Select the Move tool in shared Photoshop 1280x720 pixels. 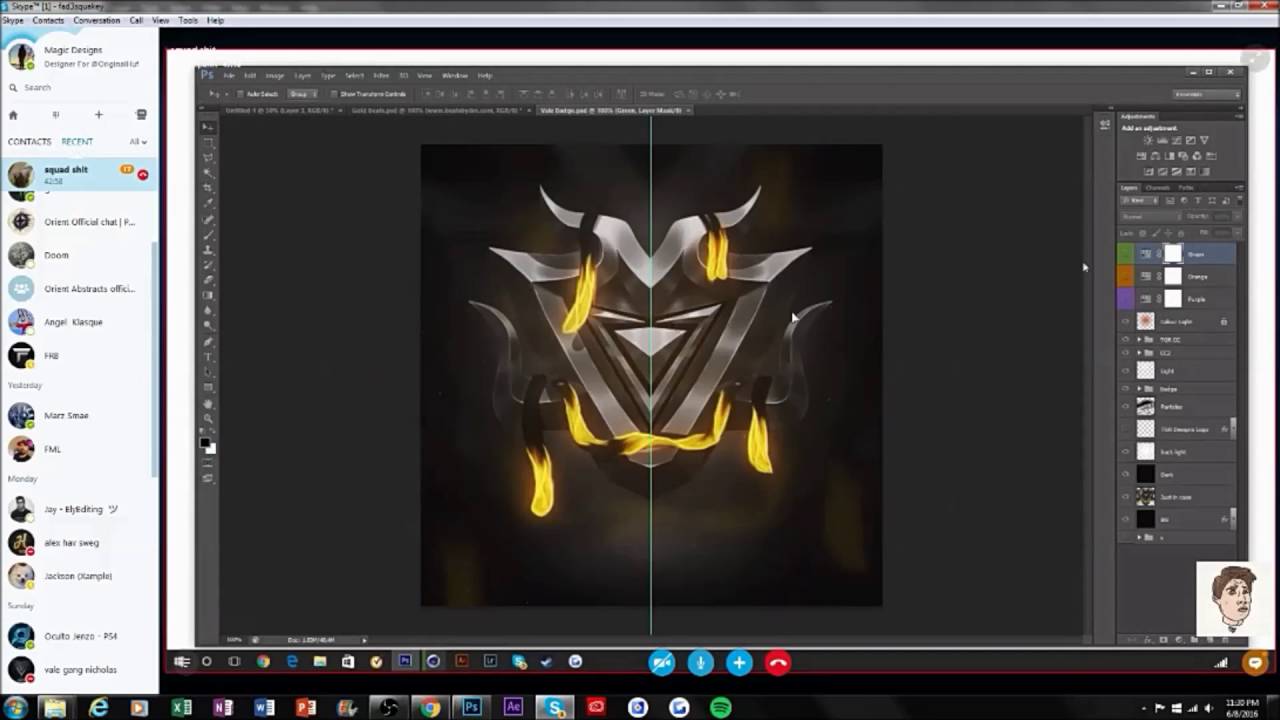[208, 127]
